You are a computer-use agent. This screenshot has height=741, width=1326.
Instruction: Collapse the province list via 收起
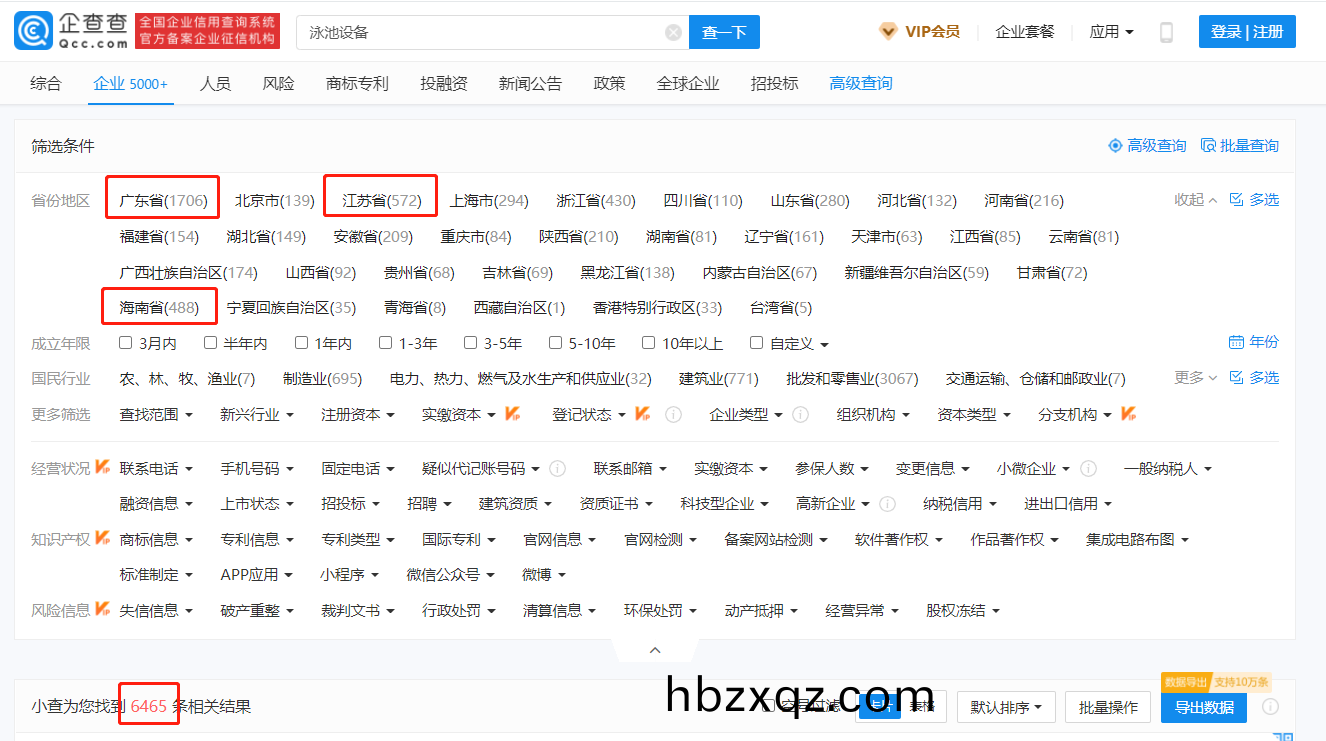pyautogui.click(x=1195, y=200)
